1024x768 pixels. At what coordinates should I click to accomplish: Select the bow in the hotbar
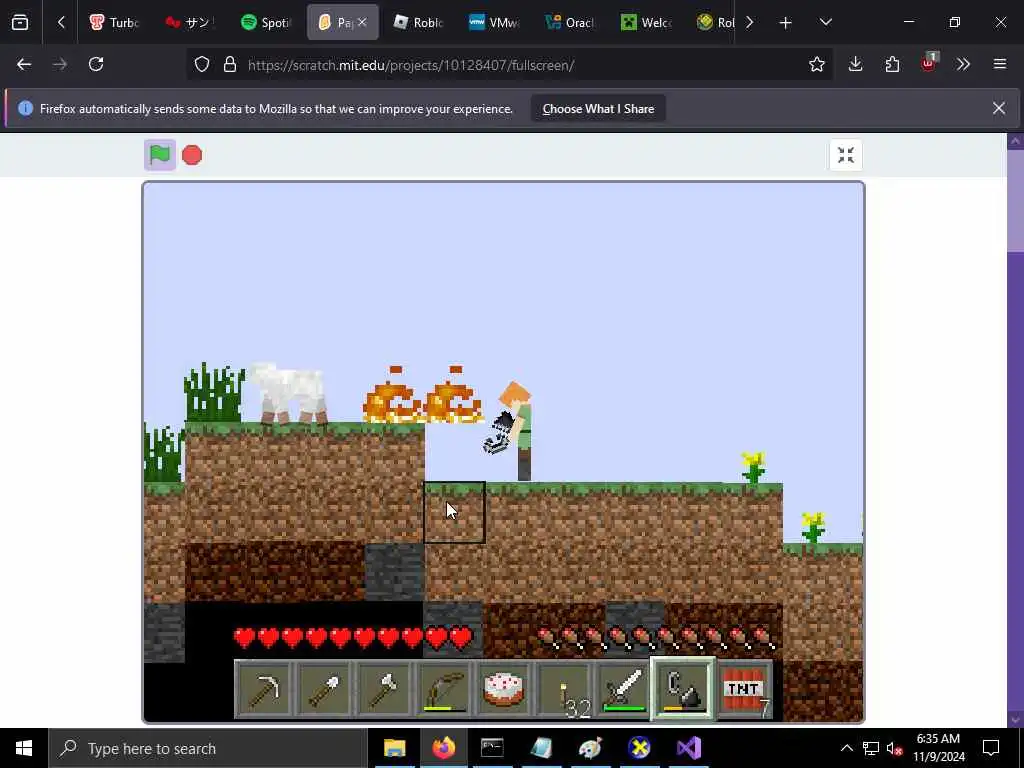(x=444, y=690)
